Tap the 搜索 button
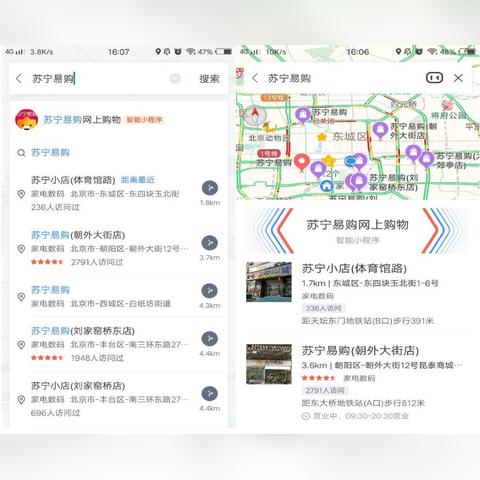This screenshot has width=480, height=480. pos(209,79)
